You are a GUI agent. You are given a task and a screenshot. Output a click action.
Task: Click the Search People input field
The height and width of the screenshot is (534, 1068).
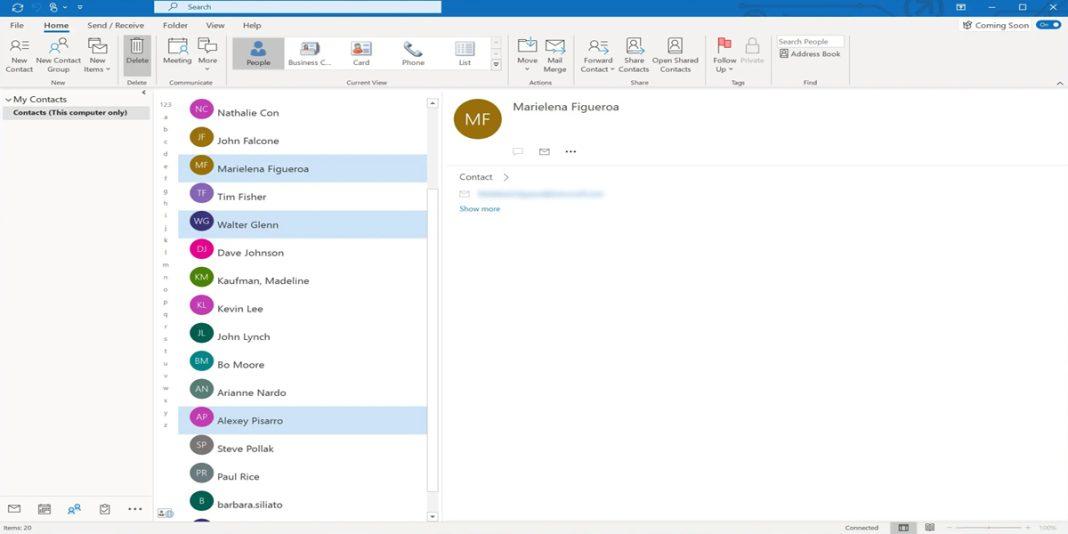810,42
